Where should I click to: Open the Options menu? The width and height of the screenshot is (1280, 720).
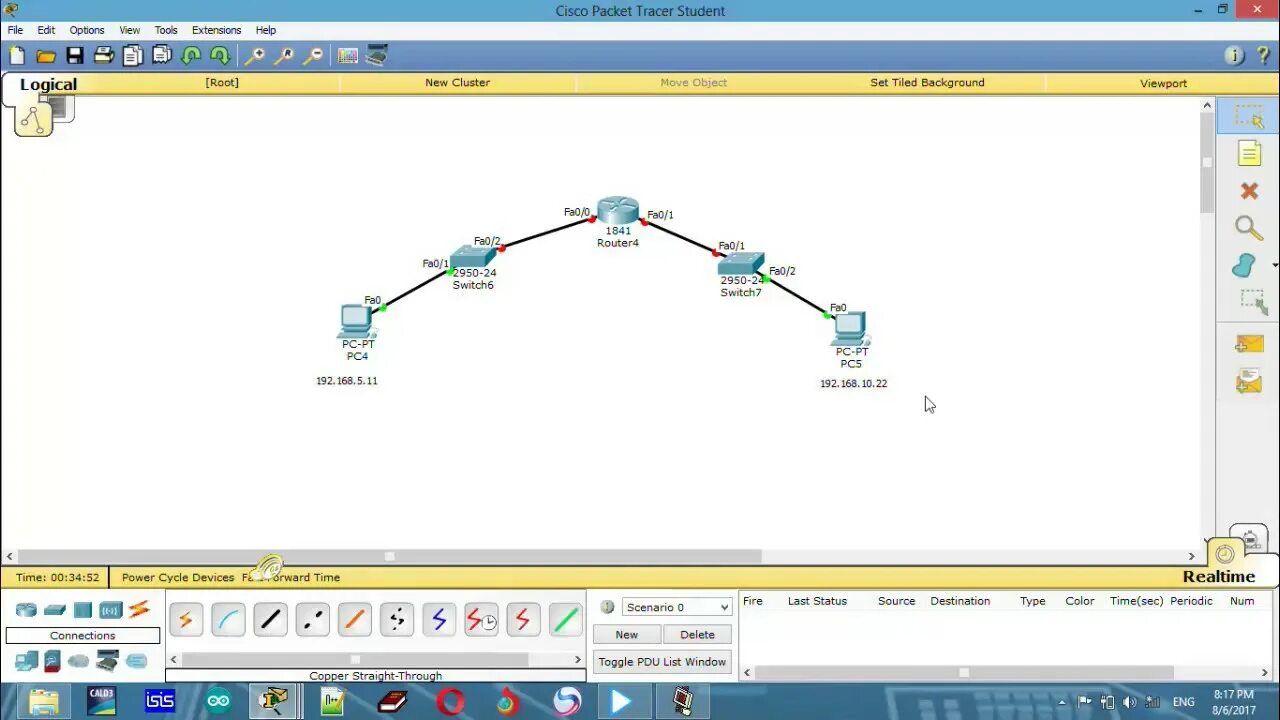(87, 30)
